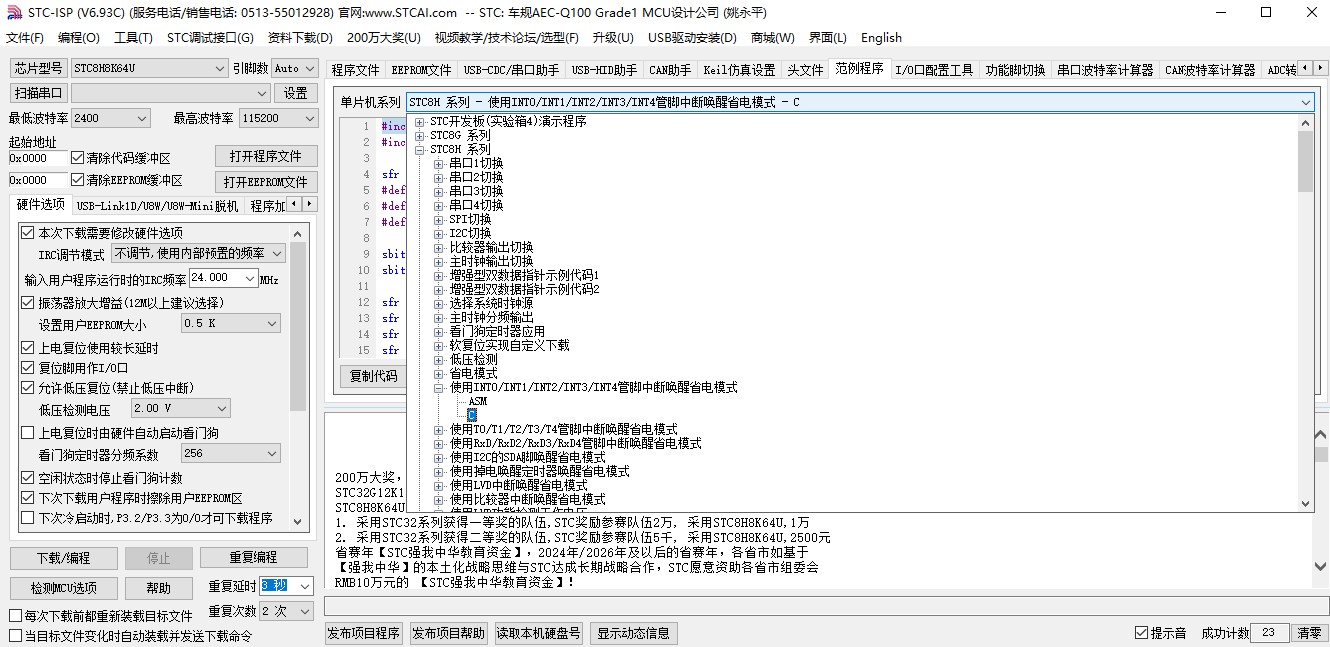The width and height of the screenshot is (1330, 647).
Task: Select 看门狗定时器应用 tree item
Action: pyautogui.click(x=497, y=331)
